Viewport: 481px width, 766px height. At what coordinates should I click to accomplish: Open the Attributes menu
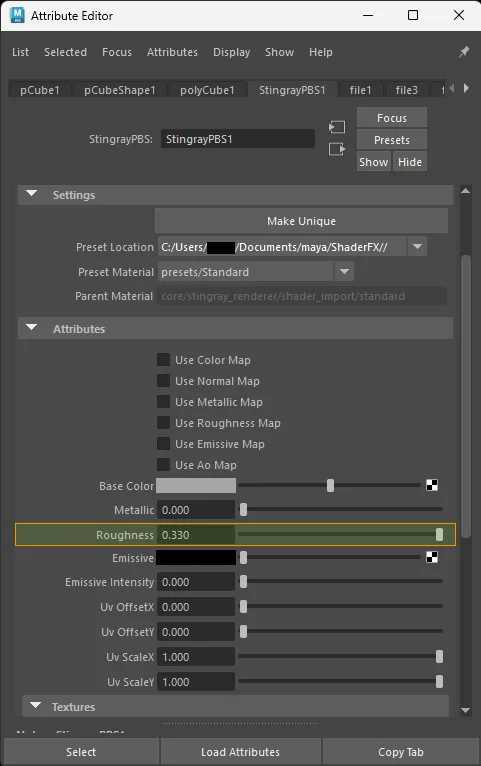172,52
